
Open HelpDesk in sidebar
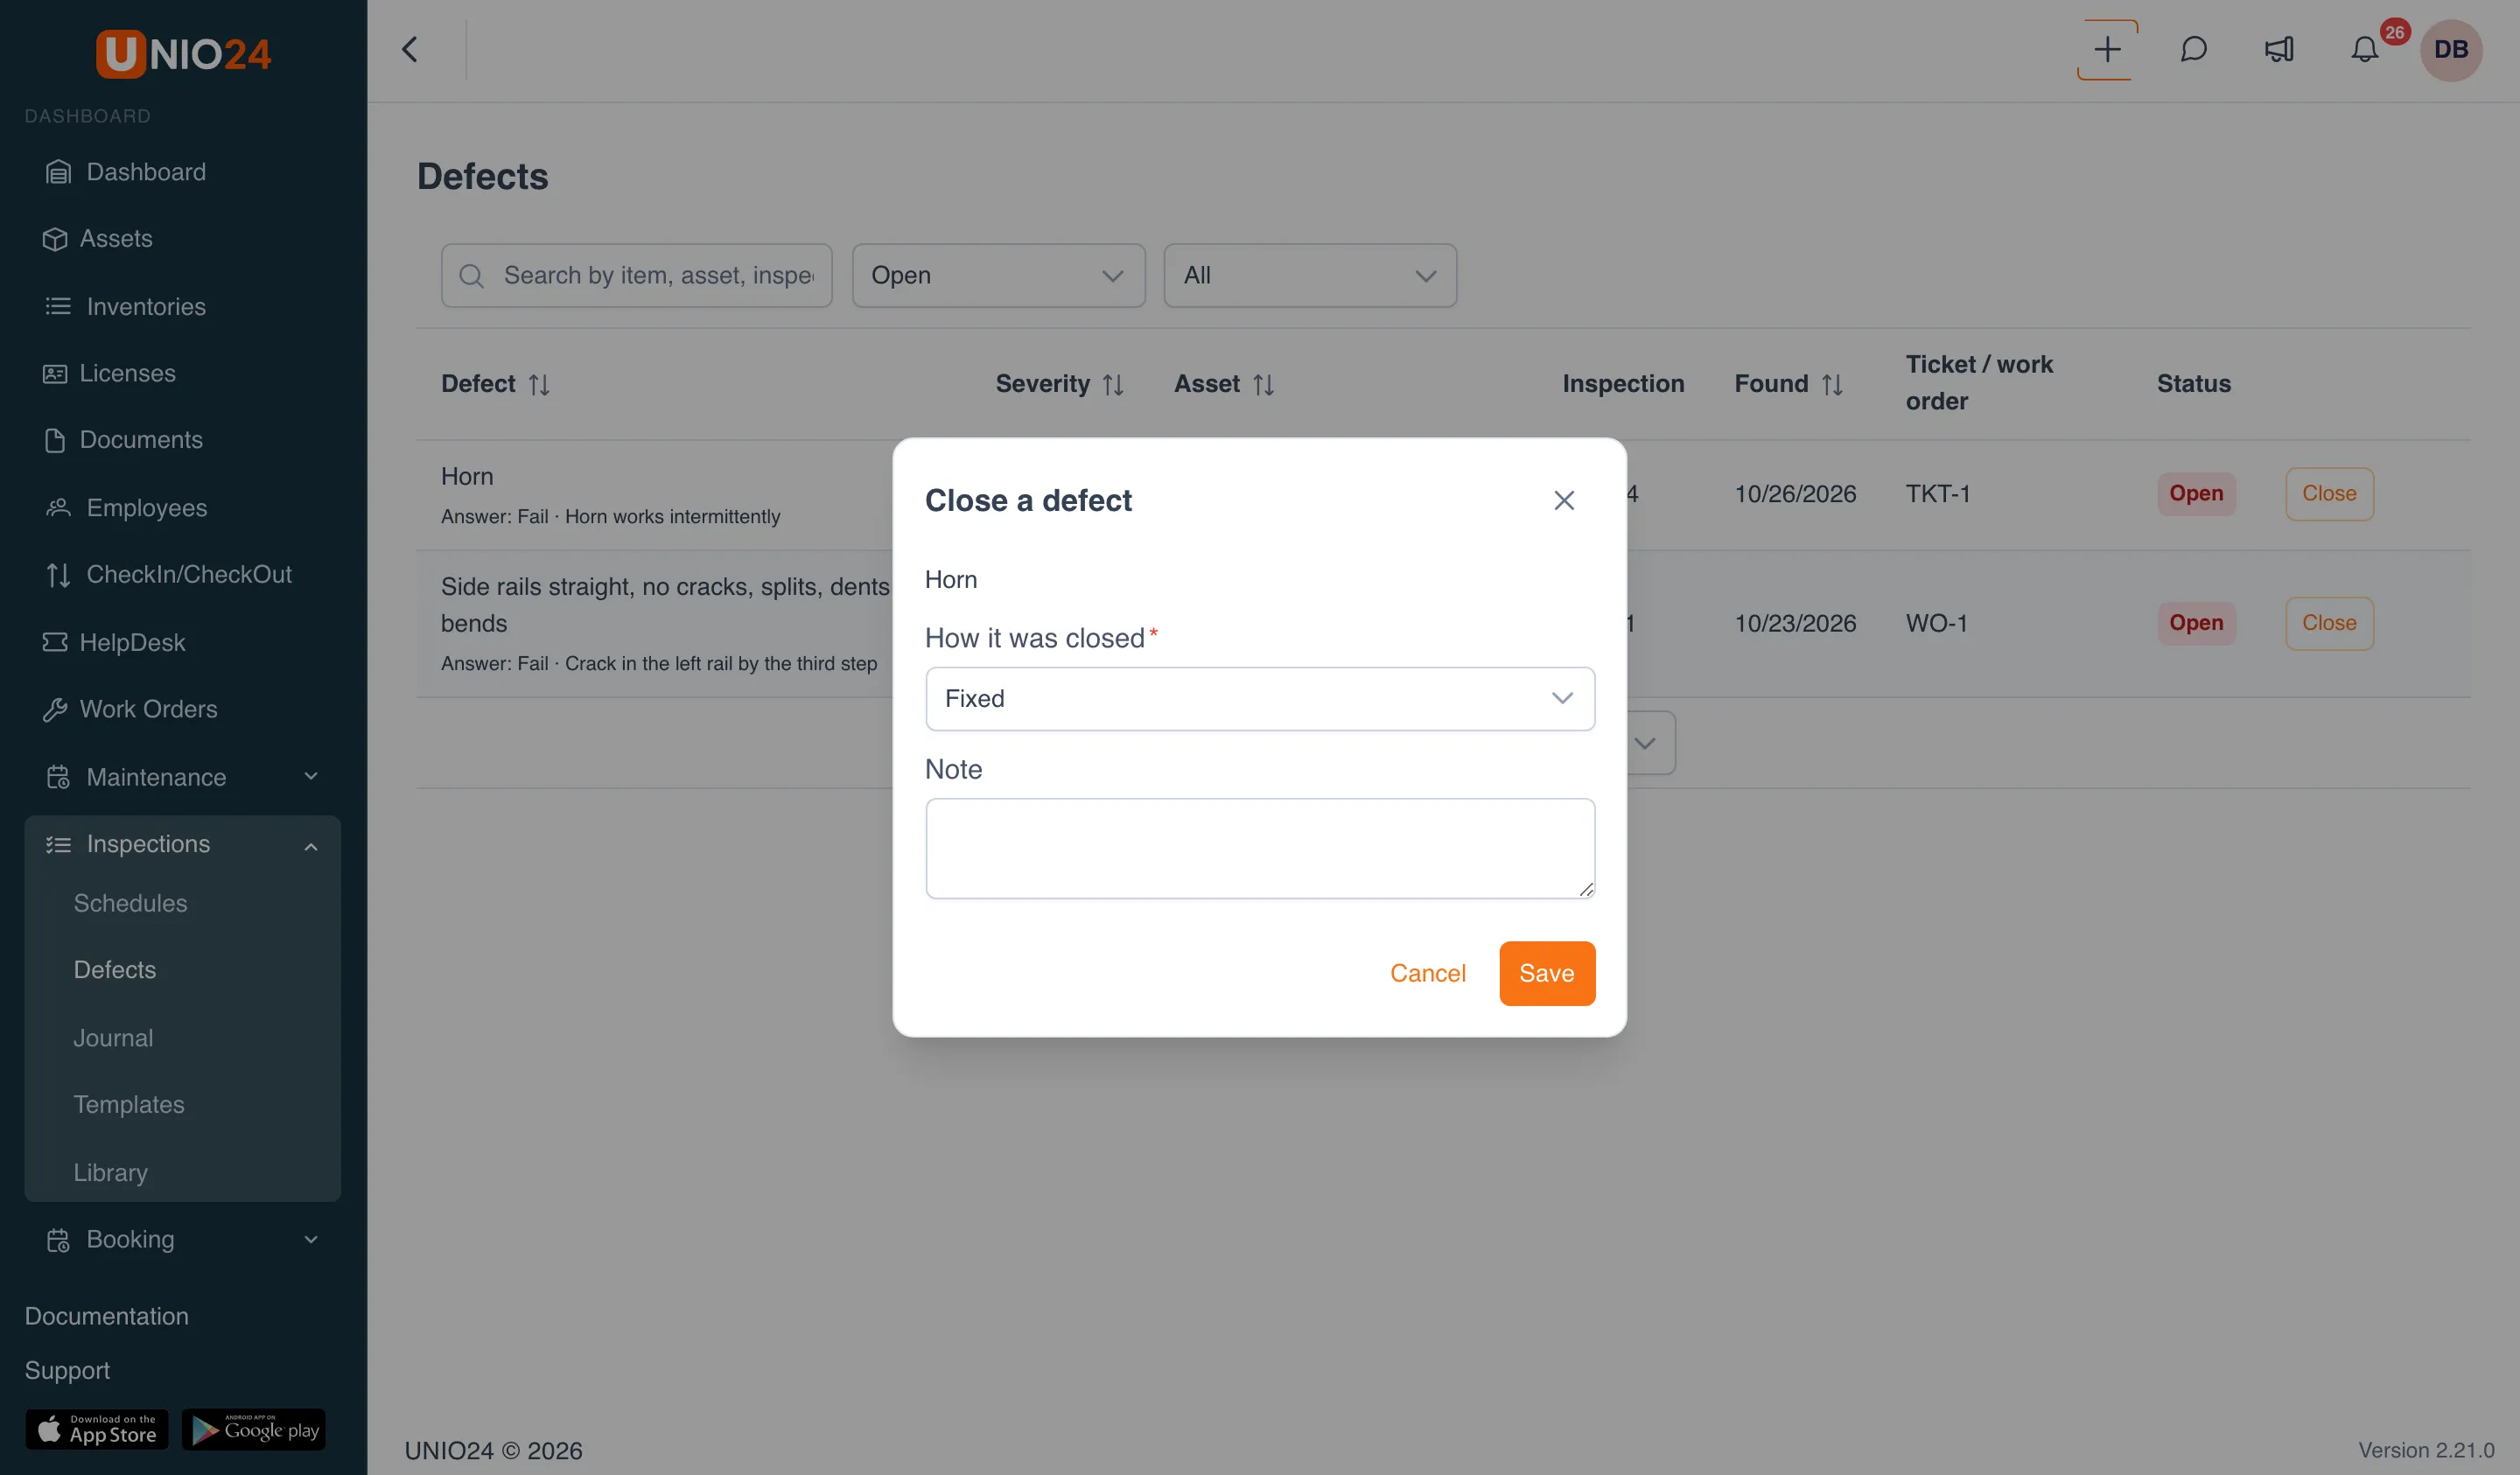click(x=114, y=642)
